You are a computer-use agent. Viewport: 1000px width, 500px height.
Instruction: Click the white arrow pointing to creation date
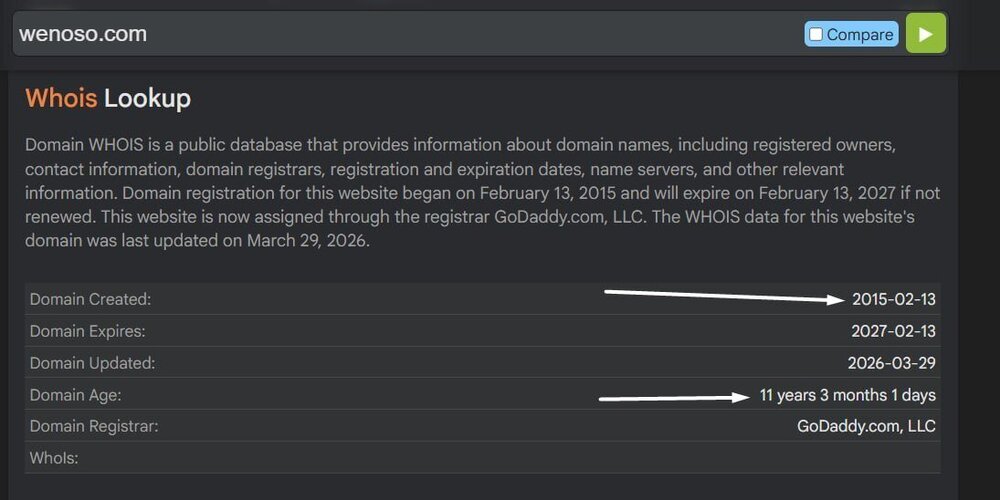click(724, 297)
